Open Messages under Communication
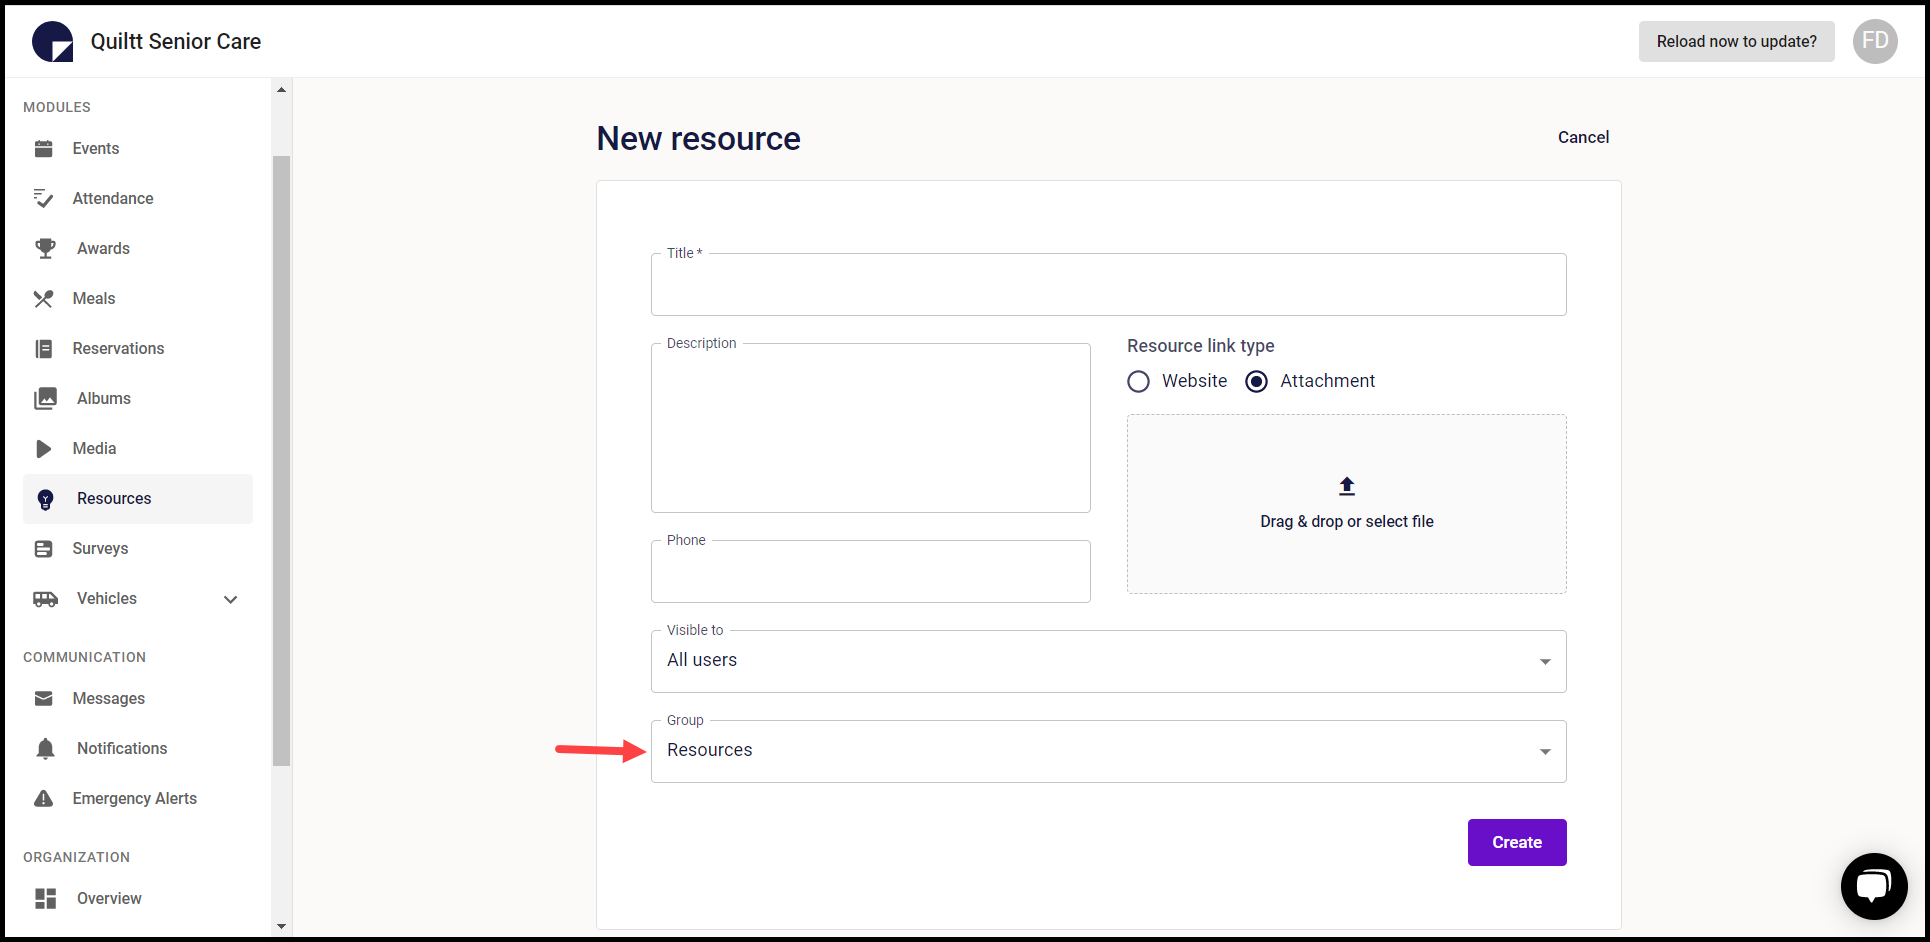The height and width of the screenshot is (942, 1930). coord(138,699)
